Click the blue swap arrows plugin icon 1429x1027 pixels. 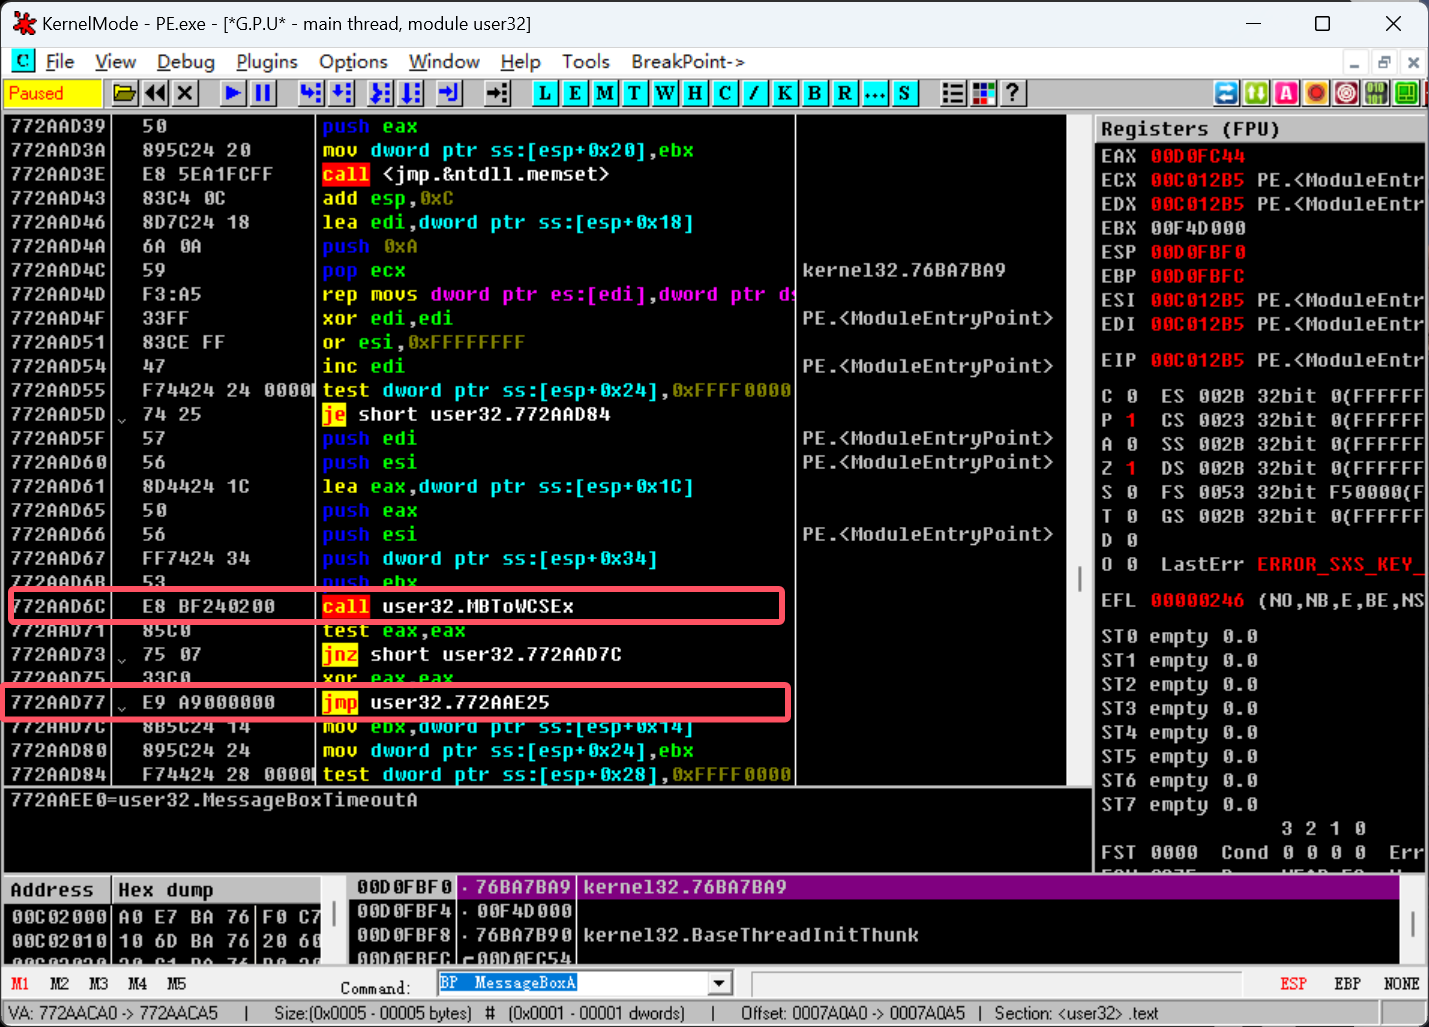1226,93
